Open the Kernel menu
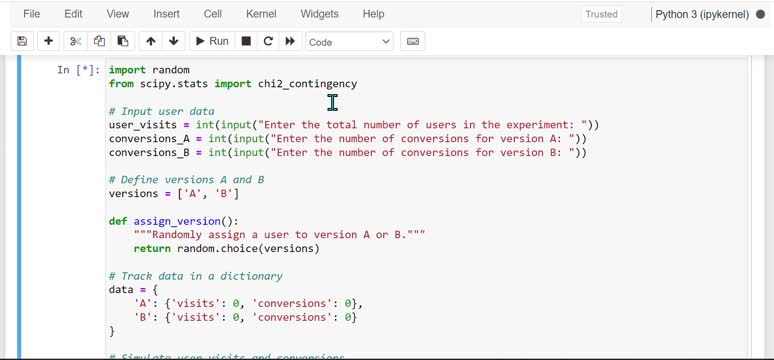Screen dimensions: 774x360 pyautogui.click(x=261, y=14)
